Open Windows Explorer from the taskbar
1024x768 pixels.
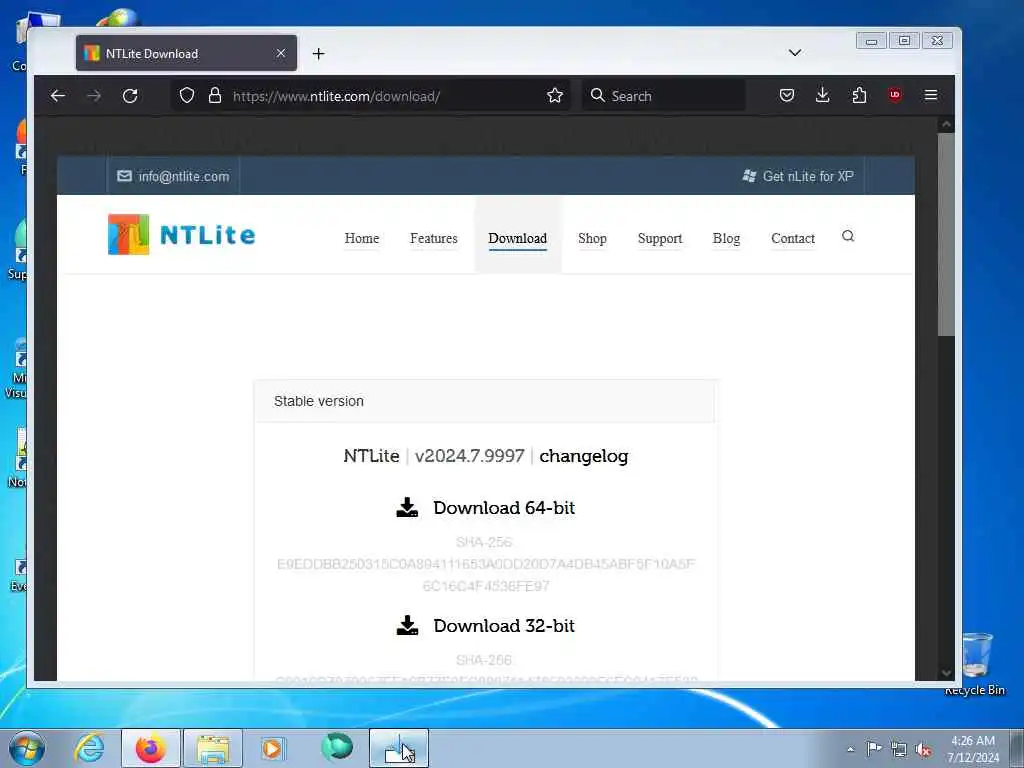click(x=213, y=748)
